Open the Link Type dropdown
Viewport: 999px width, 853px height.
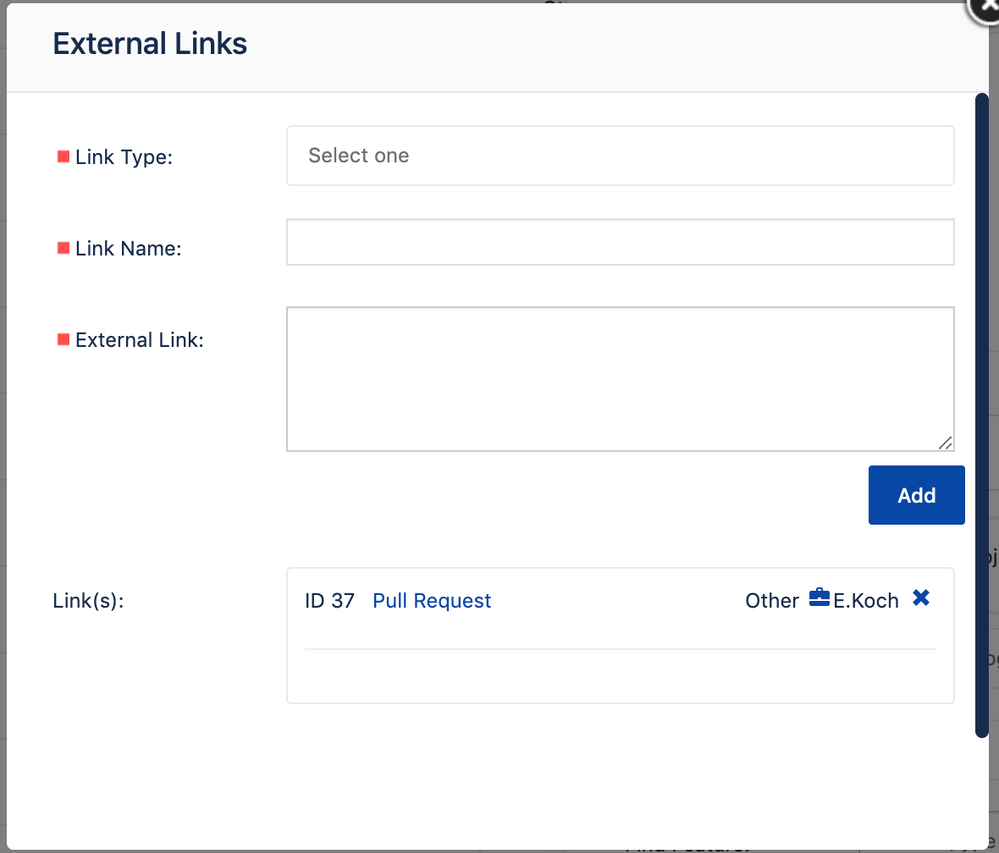coord(620,156)
